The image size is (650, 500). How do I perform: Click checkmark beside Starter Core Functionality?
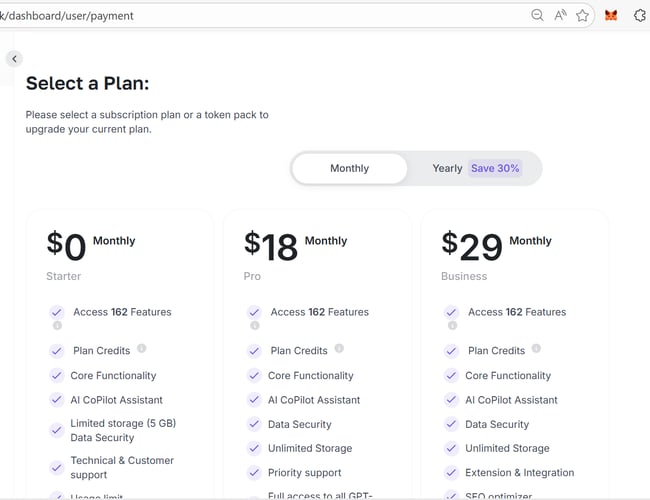click(x=55, y=376)
